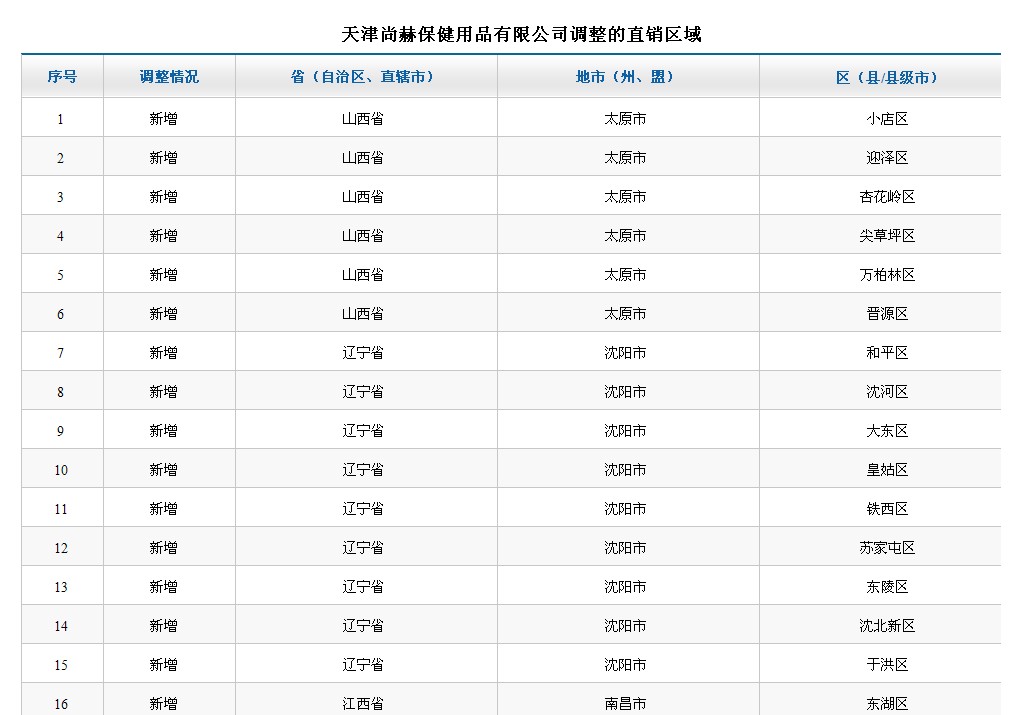The width and height of the screenshot is (1026, 715).
Task: Select the 和平区 cell
Action: (x=887, y=353)
